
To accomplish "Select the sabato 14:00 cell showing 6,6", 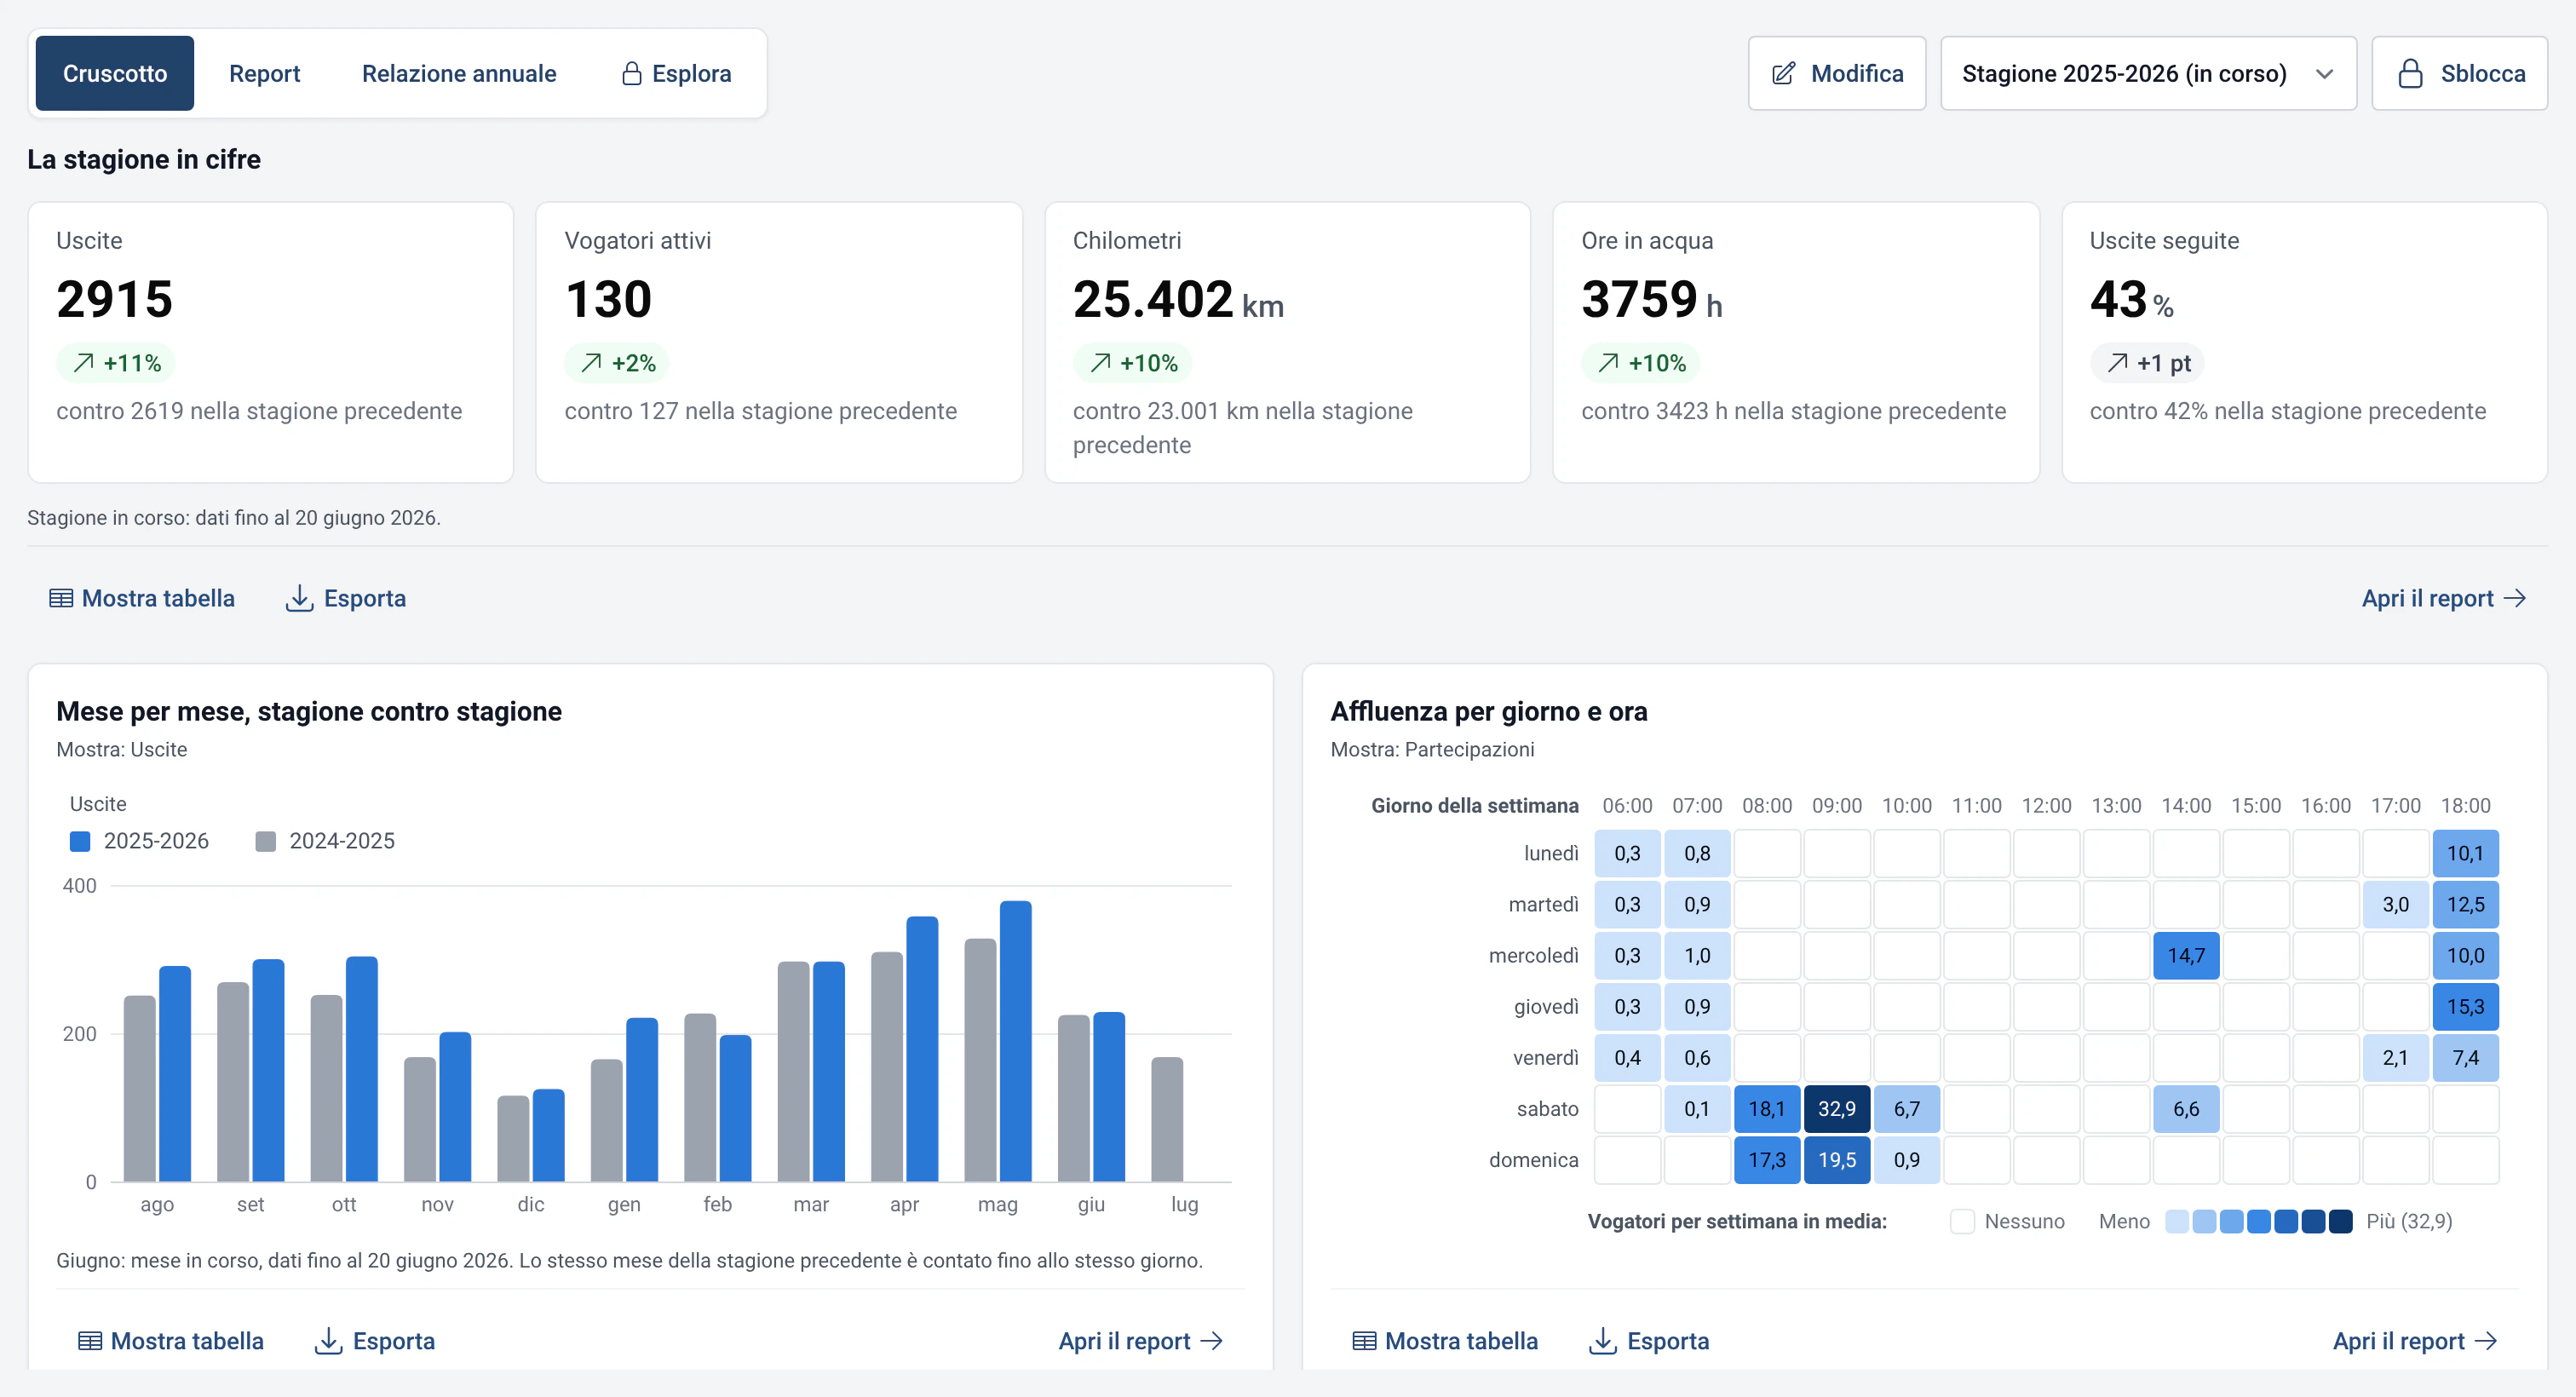I will [x=2186, y=1109].
